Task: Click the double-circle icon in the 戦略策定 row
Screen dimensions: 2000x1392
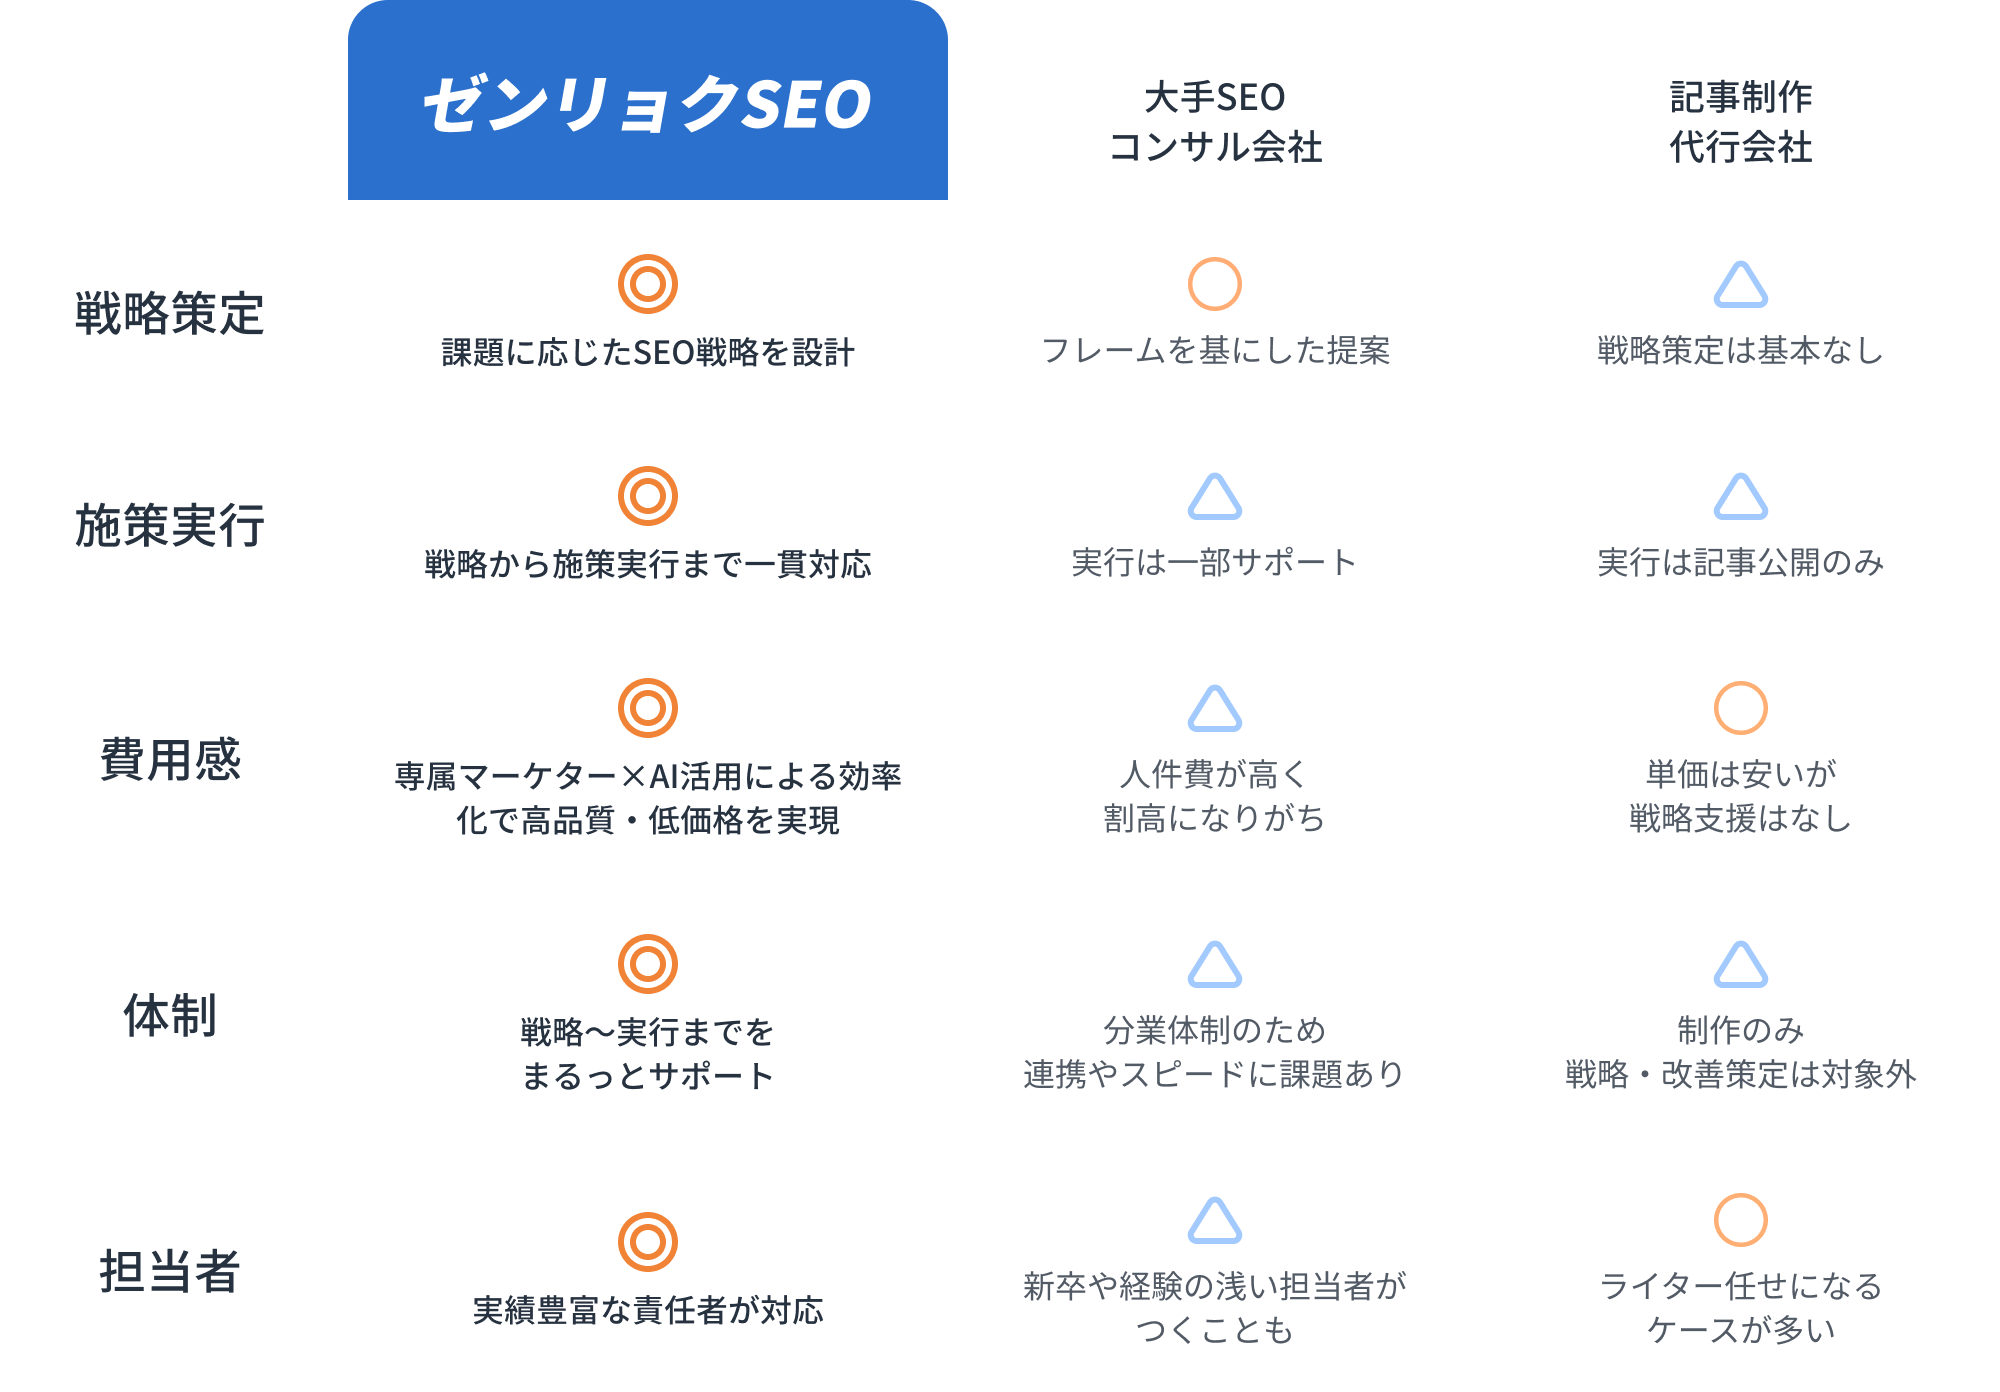Action: 648,284
